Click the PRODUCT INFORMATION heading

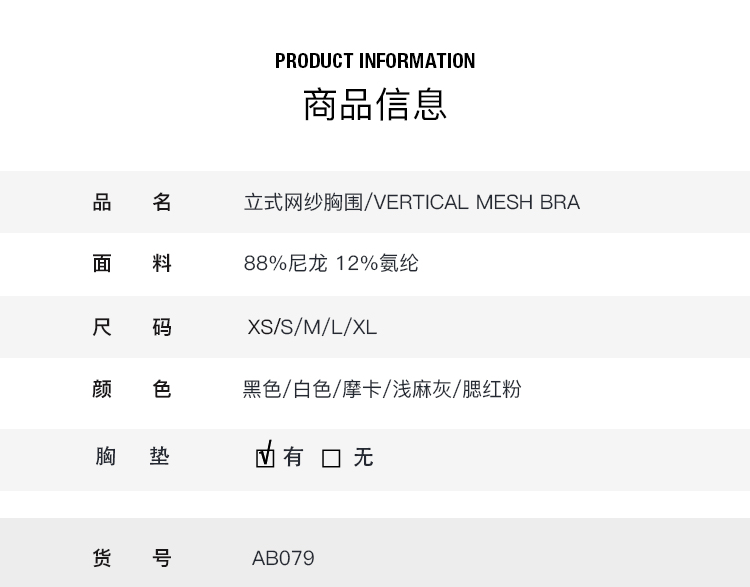click(x=375, y=61)
